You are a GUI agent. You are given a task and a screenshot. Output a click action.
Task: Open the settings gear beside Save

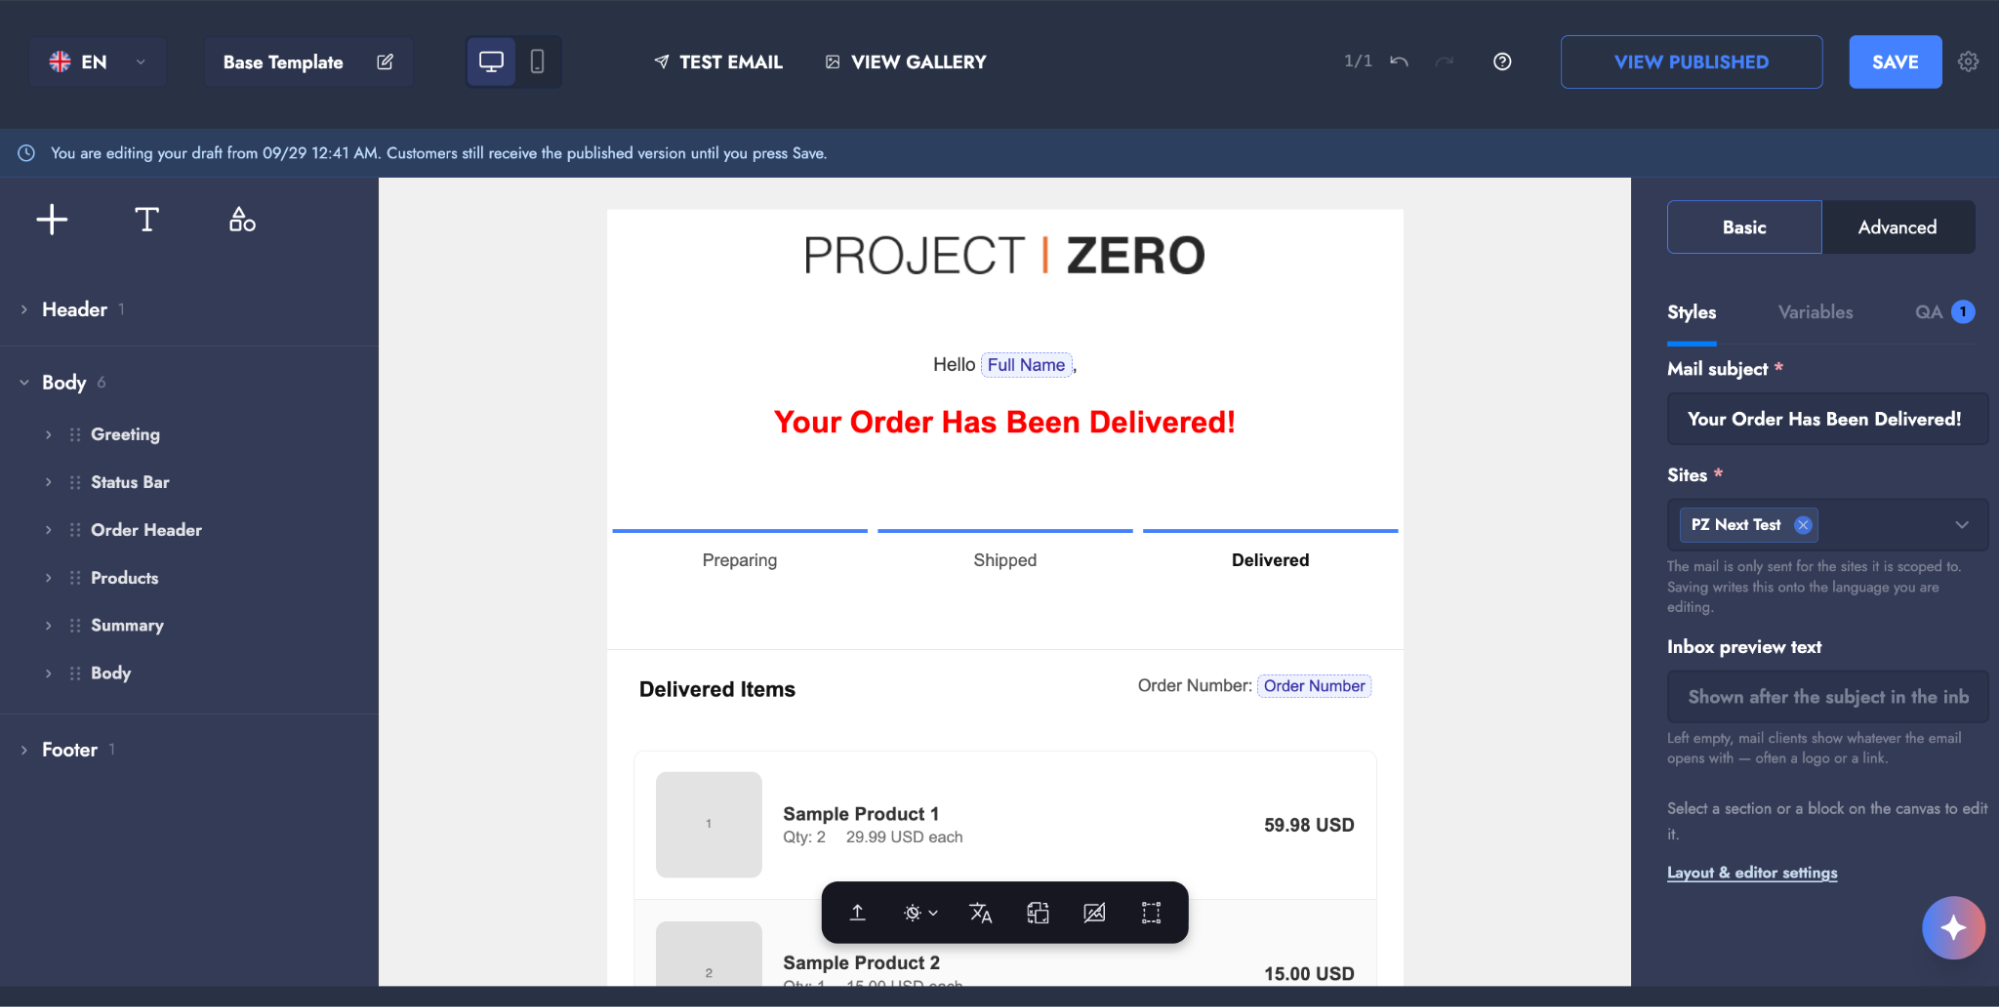tap(1968, 62)
